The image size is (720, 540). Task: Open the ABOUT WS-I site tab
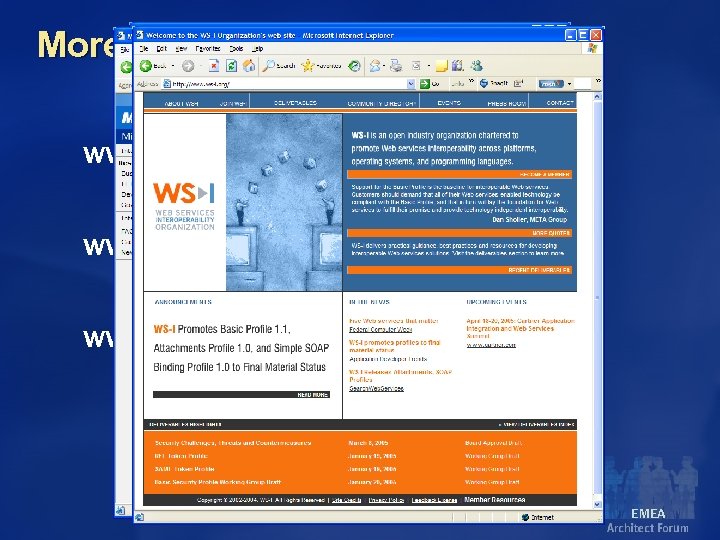(181, 103)
